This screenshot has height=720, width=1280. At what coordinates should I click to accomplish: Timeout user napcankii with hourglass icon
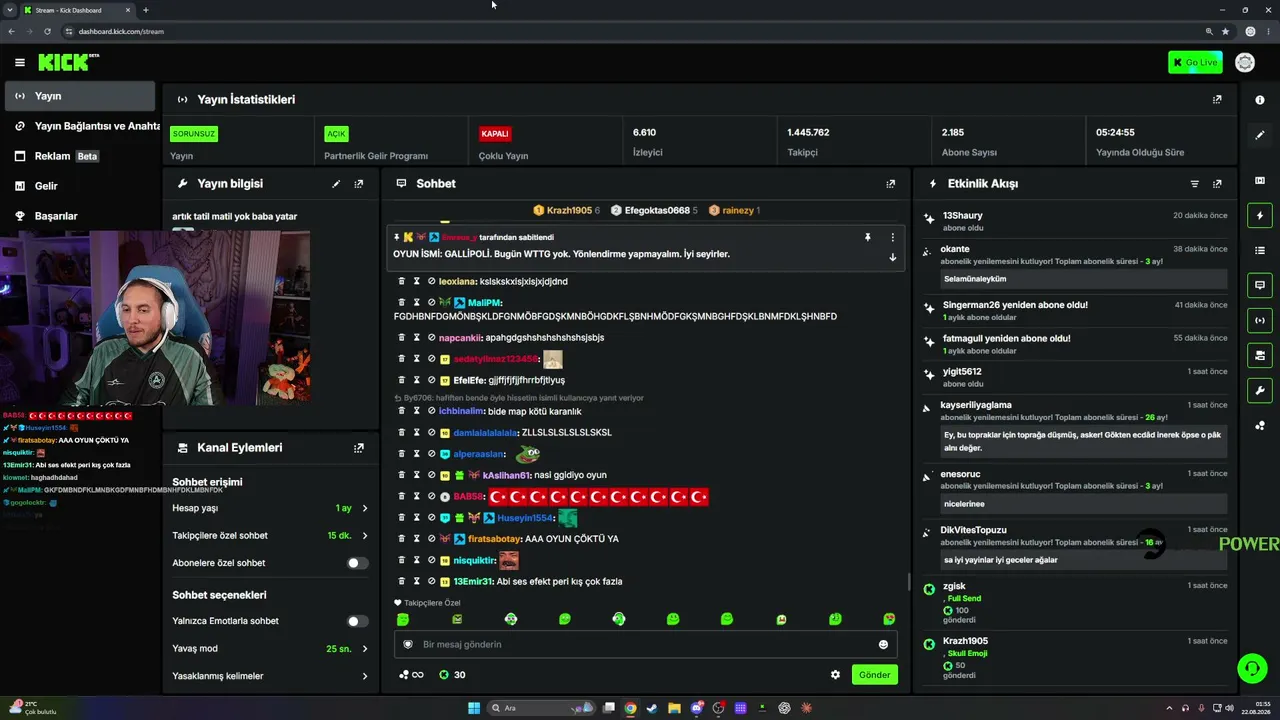tap(417, 338)
